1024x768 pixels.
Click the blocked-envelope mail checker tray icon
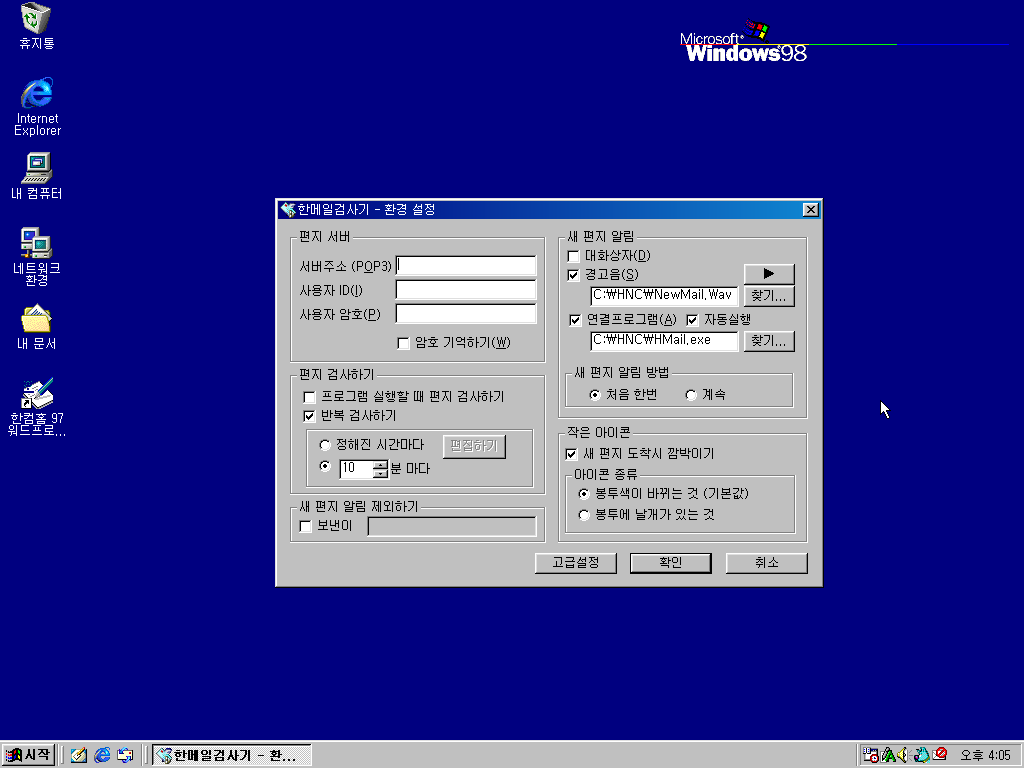(940, 754)
